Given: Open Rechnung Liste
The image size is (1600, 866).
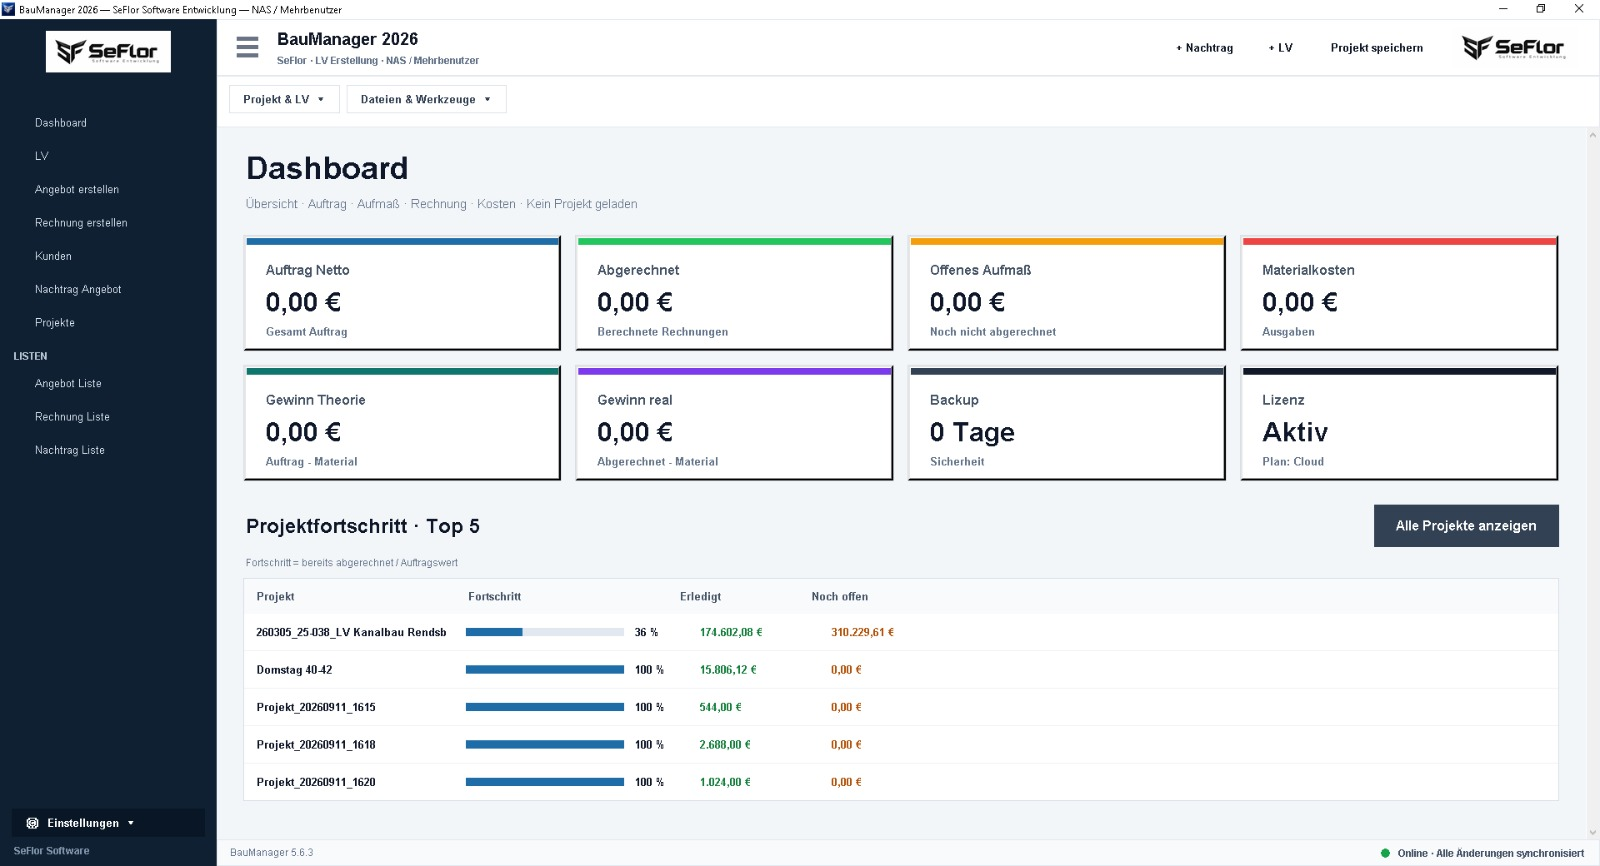Looking at the screenshot, I should tap(72, 417).
